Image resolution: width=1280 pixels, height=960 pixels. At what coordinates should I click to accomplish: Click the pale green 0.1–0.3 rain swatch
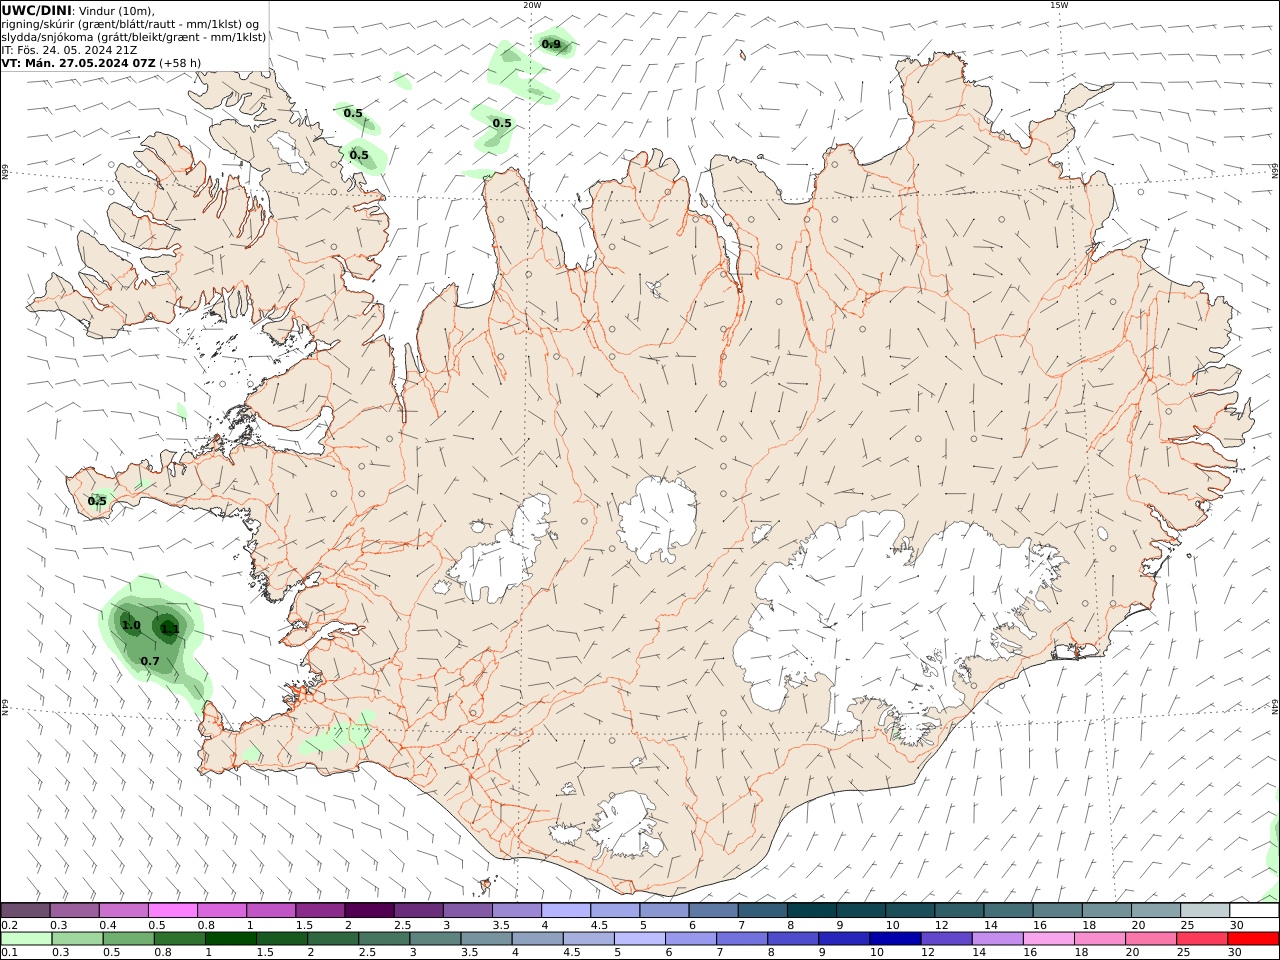[26, 939]
